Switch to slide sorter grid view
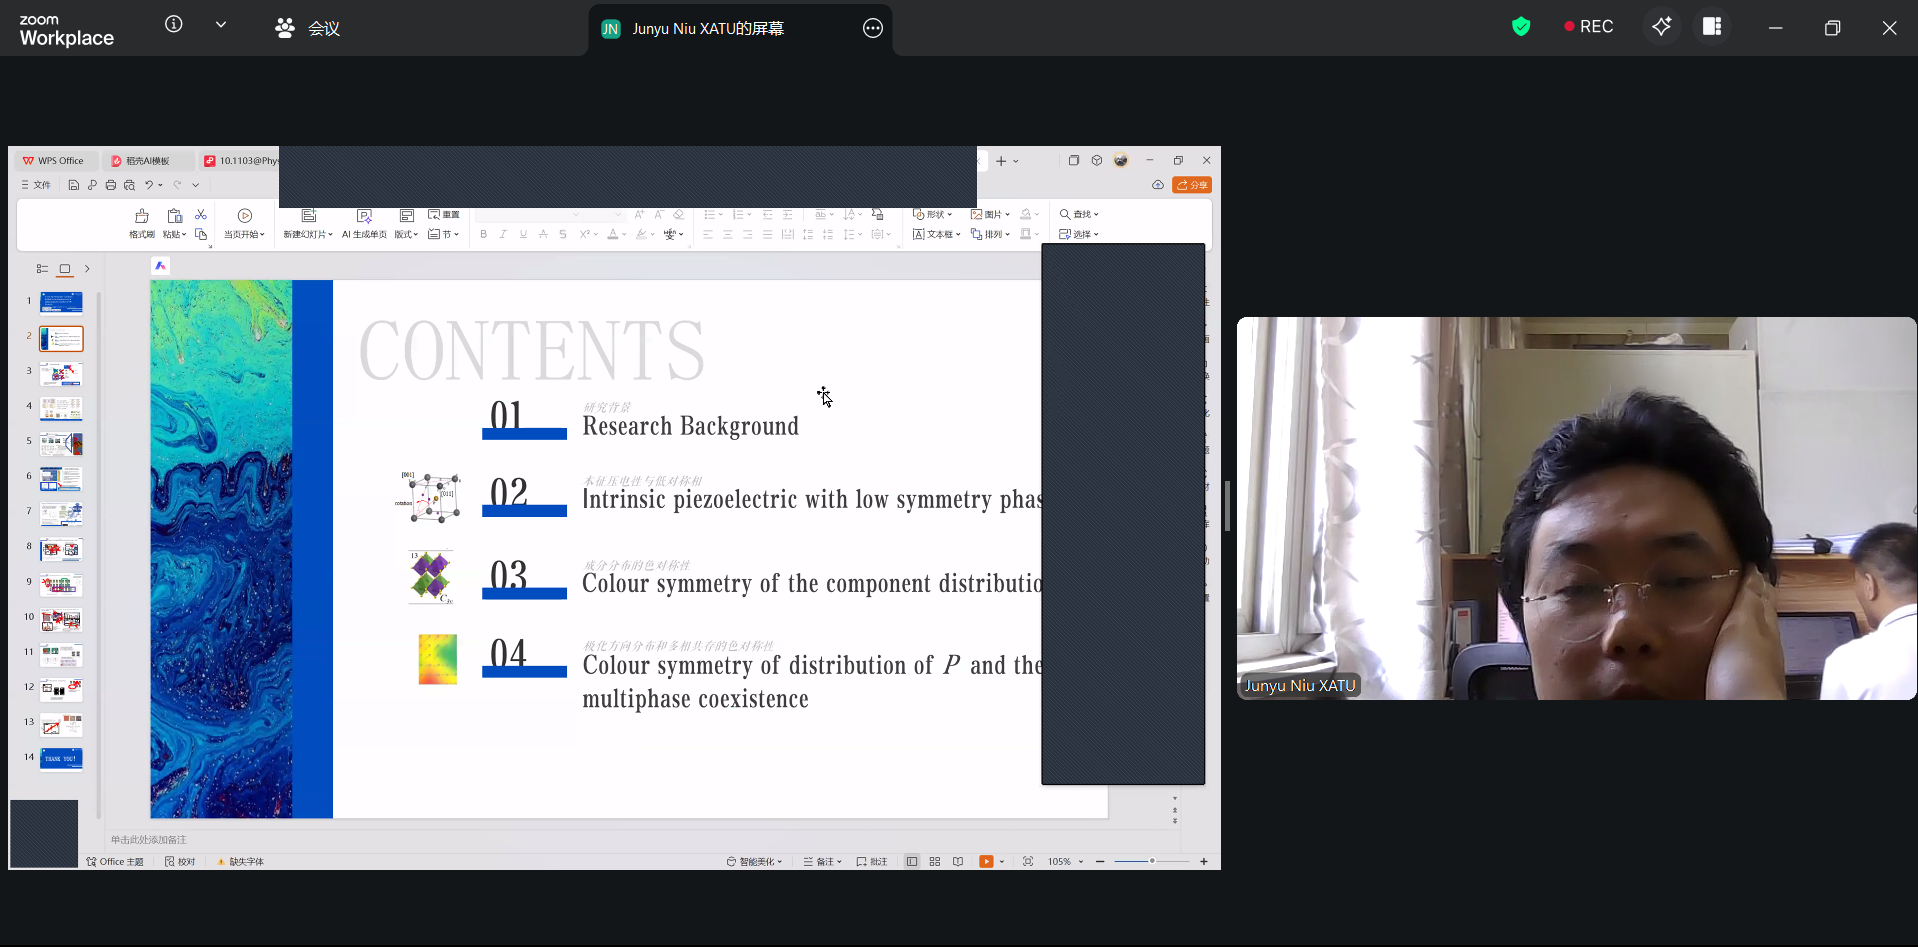Screen dimensions: 1918x947 [935, 861]
